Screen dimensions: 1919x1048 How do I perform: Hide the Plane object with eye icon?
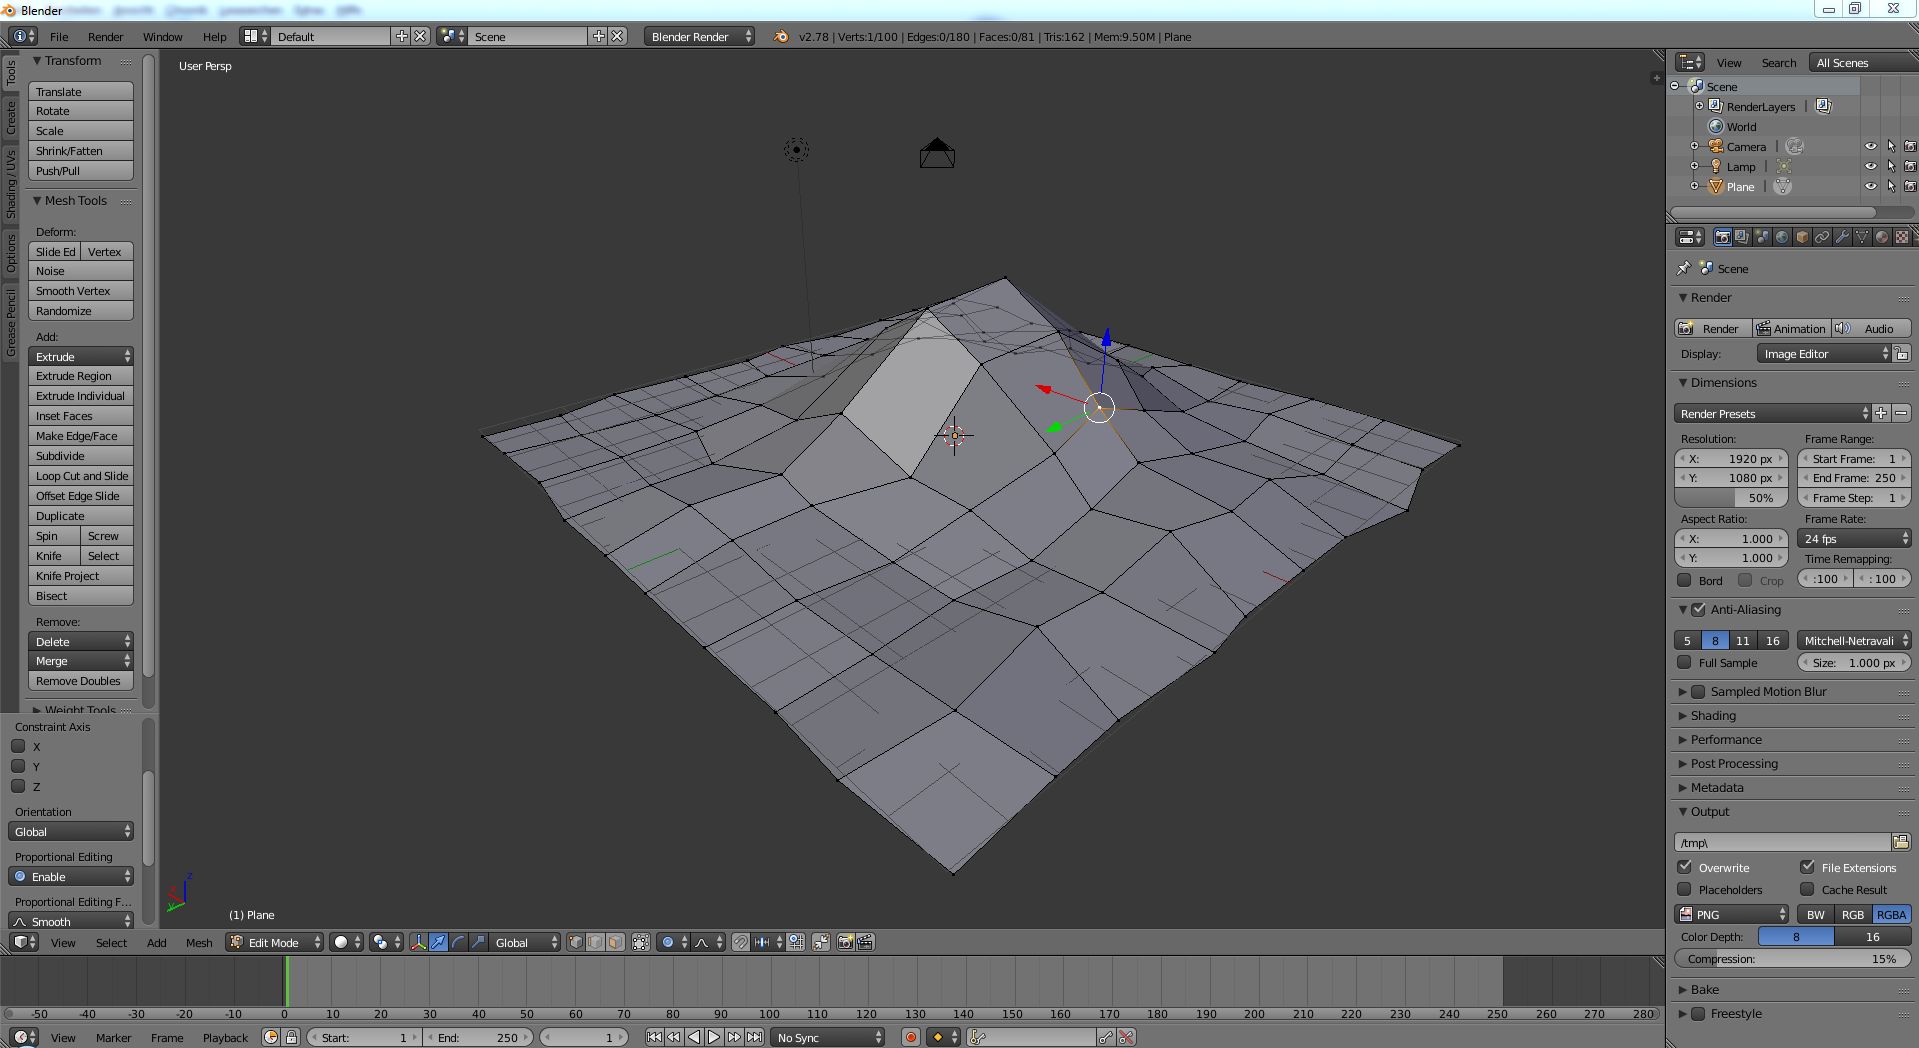(1870, 186)
